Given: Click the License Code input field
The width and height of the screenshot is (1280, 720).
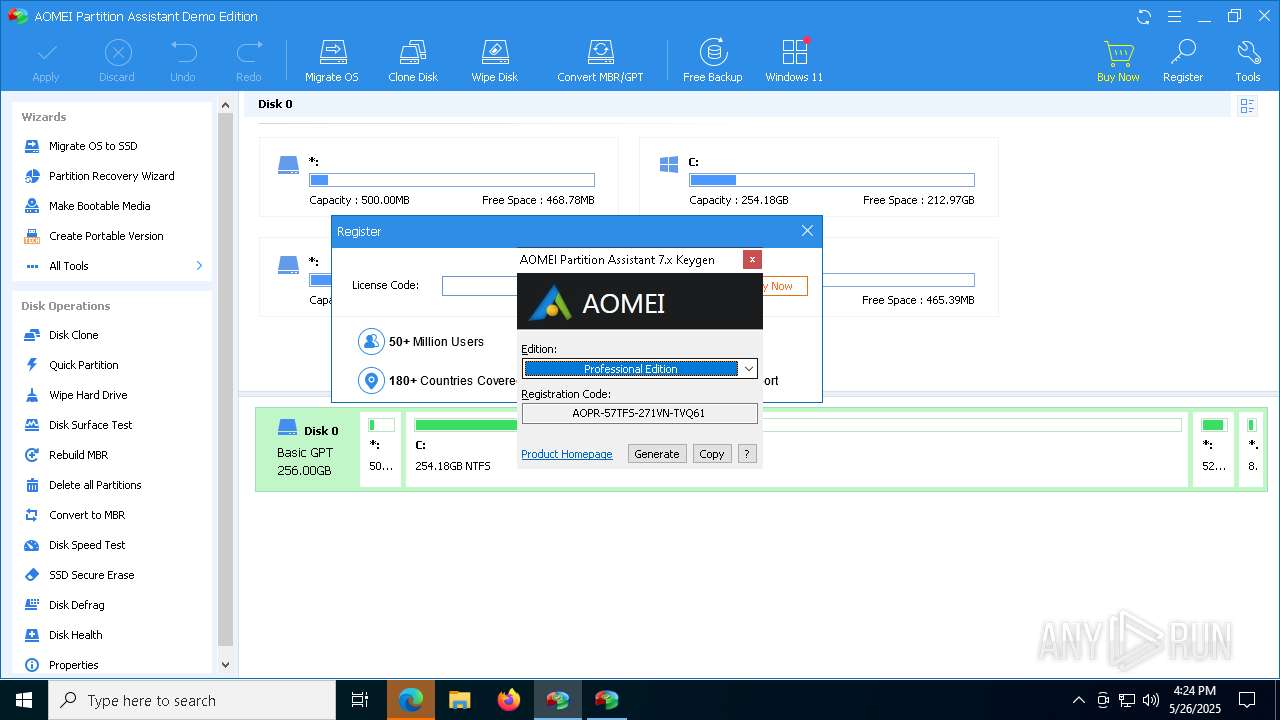Looking at the screenshot, I should click(480, 286).
